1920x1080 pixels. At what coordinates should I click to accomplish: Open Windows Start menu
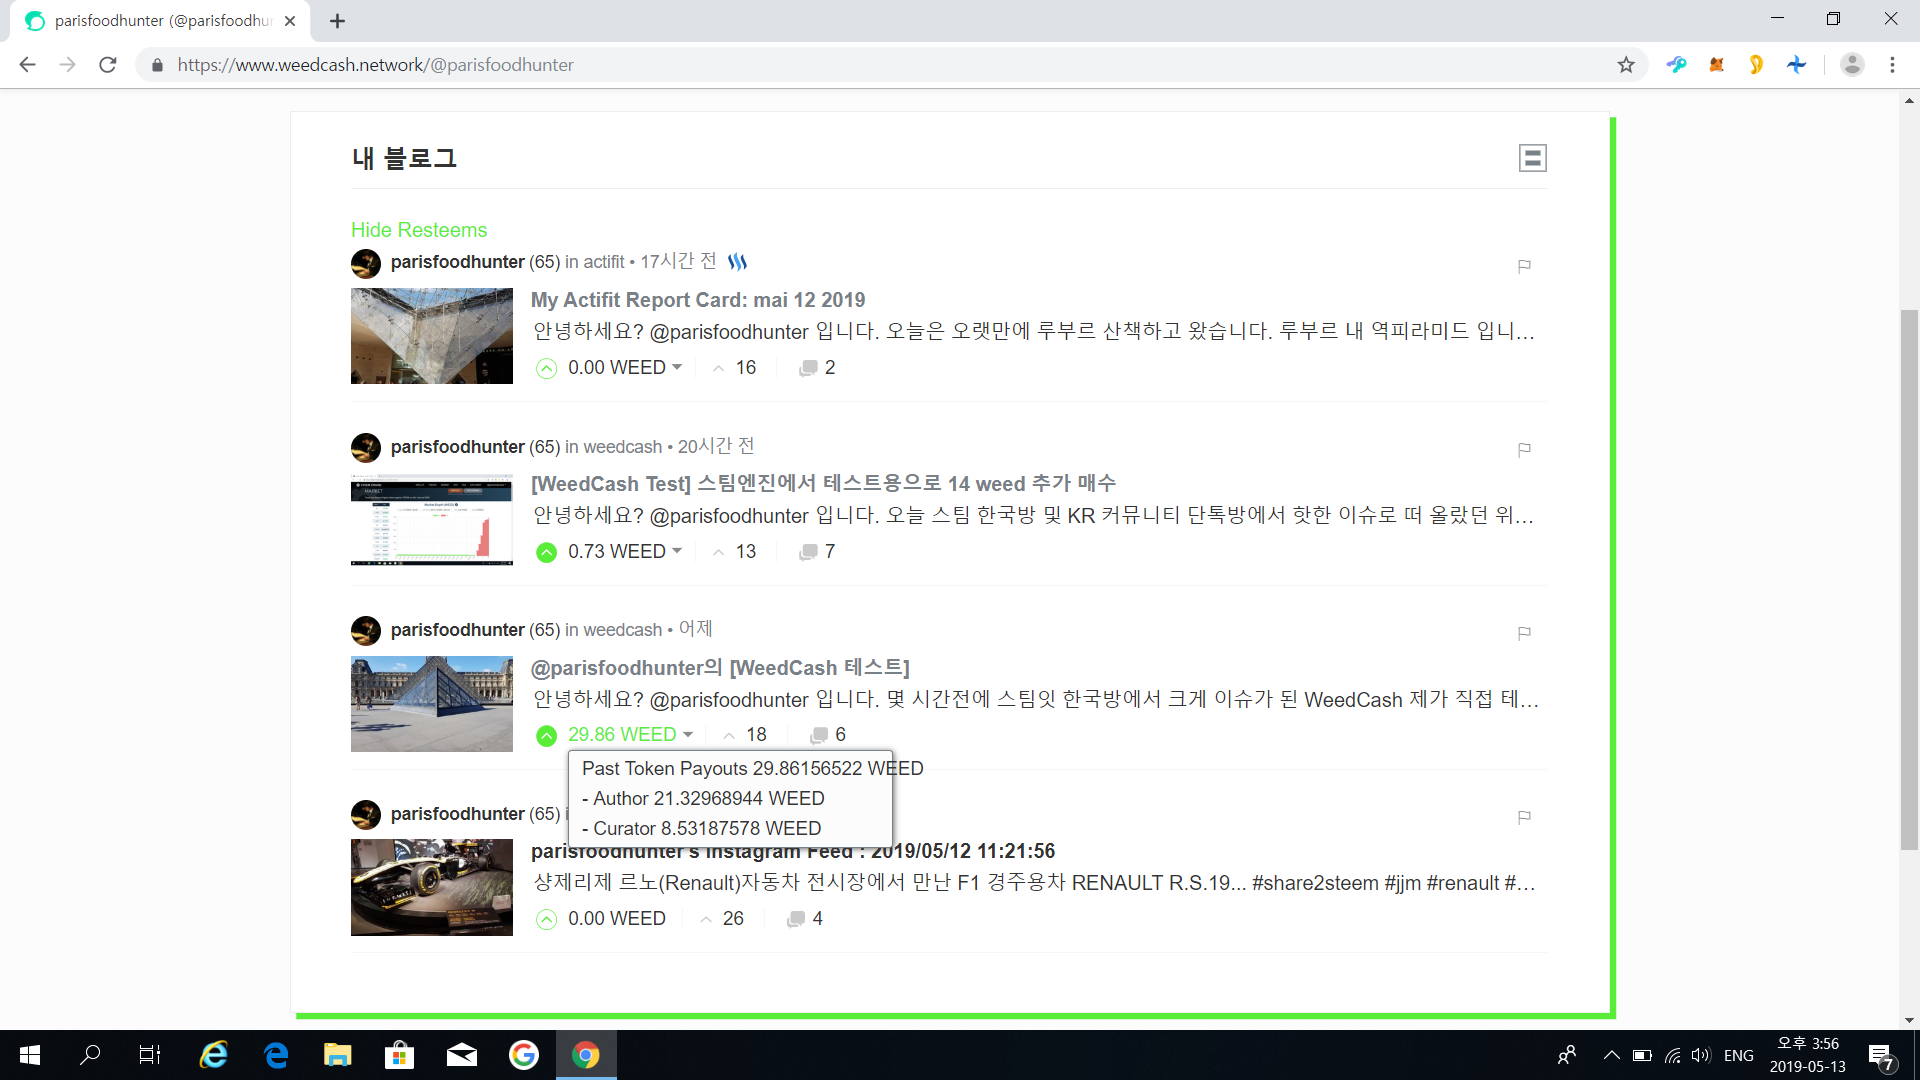(30, 1055)
